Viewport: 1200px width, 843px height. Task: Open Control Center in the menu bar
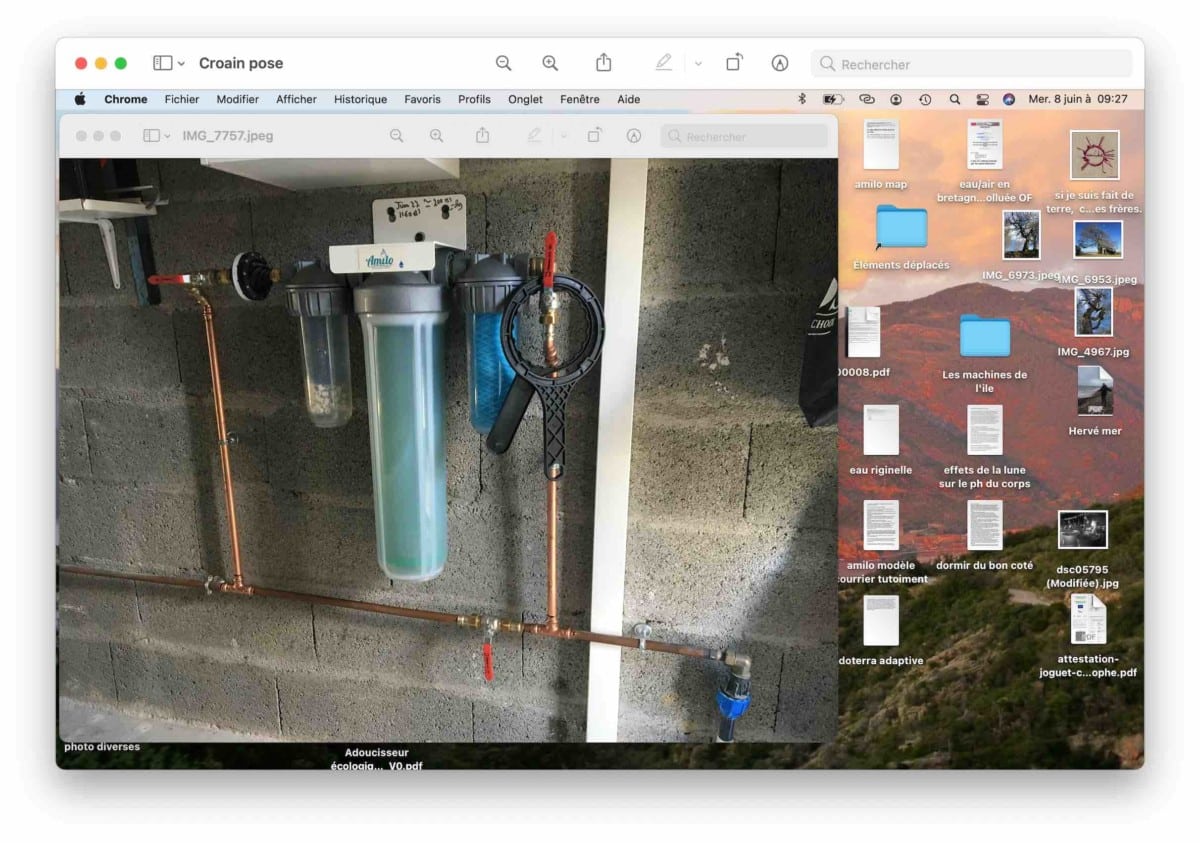click(982, 99)
